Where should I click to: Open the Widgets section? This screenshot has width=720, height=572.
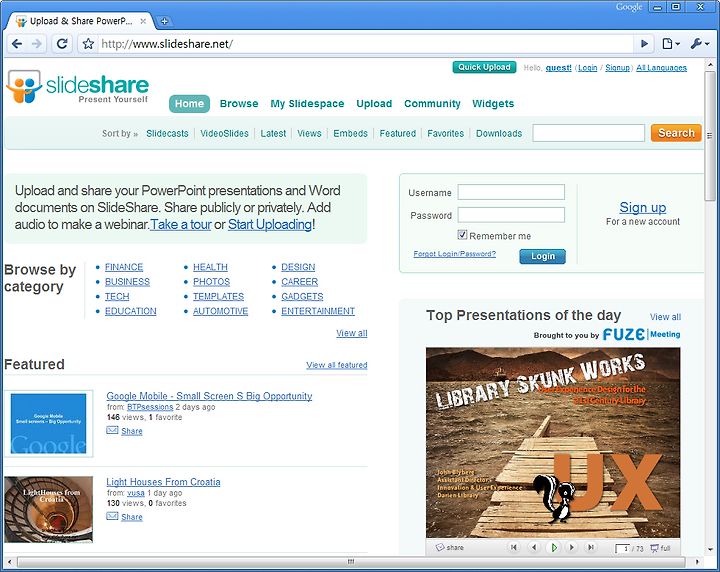coord(493,104)
